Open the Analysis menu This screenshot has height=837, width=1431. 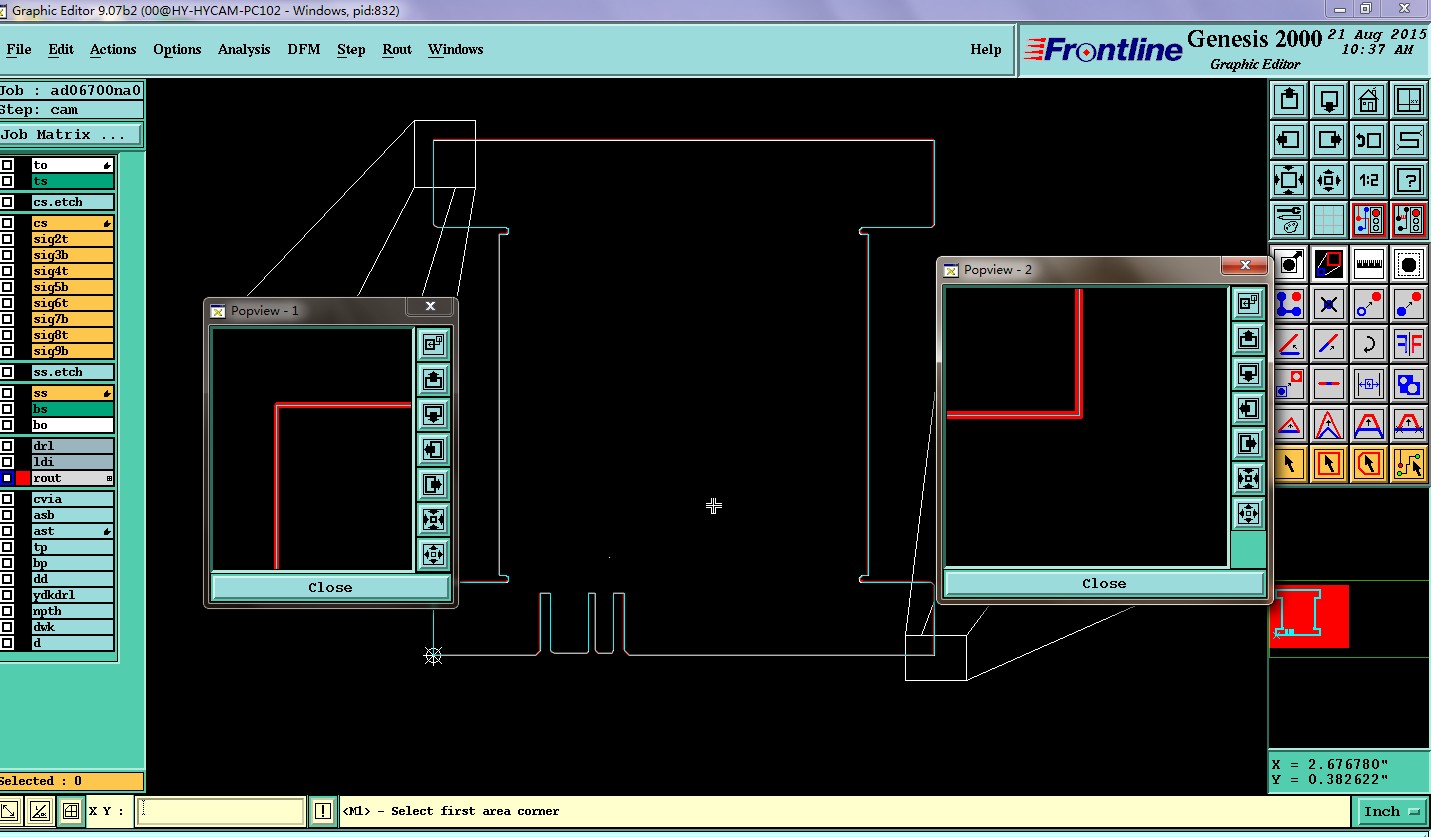click(x=244, y=49)
